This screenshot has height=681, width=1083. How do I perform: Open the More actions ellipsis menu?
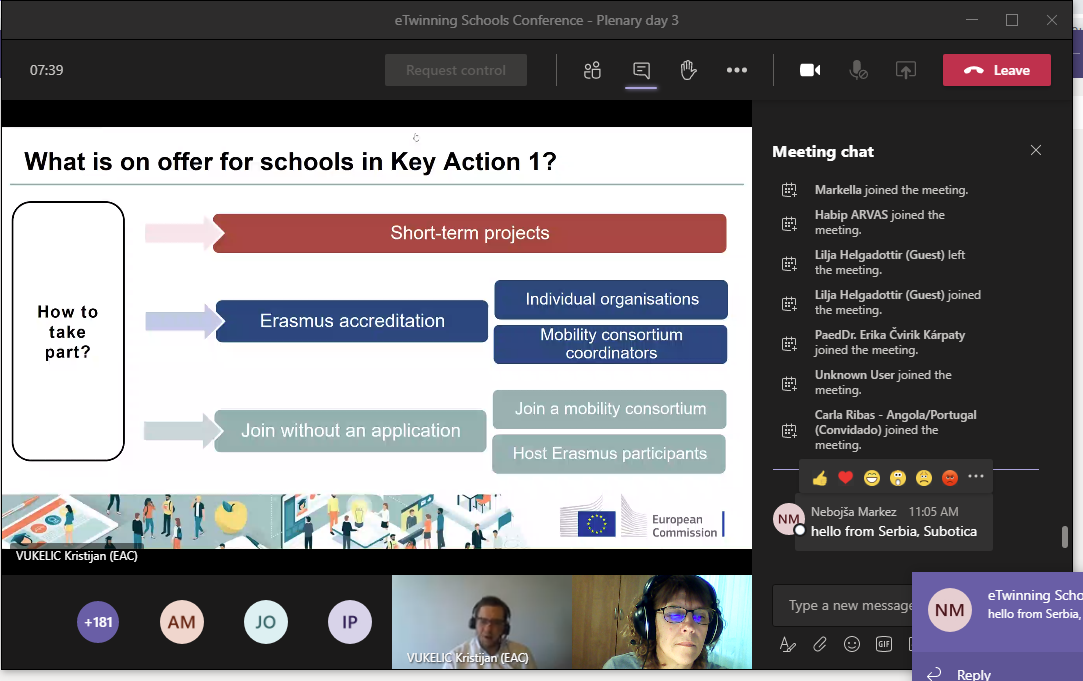[x=737, y=70]
